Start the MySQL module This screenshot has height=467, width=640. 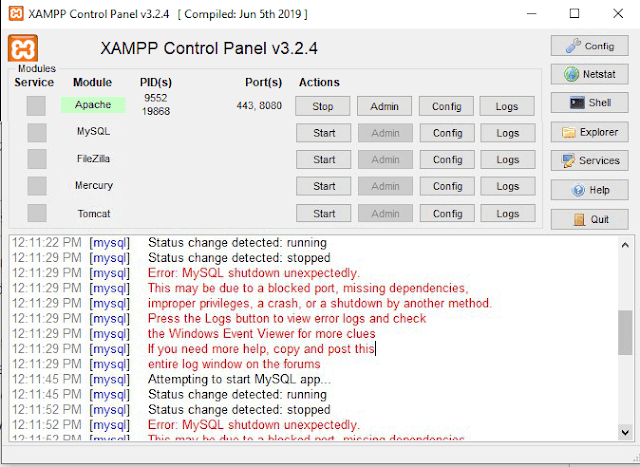[324, 133]
